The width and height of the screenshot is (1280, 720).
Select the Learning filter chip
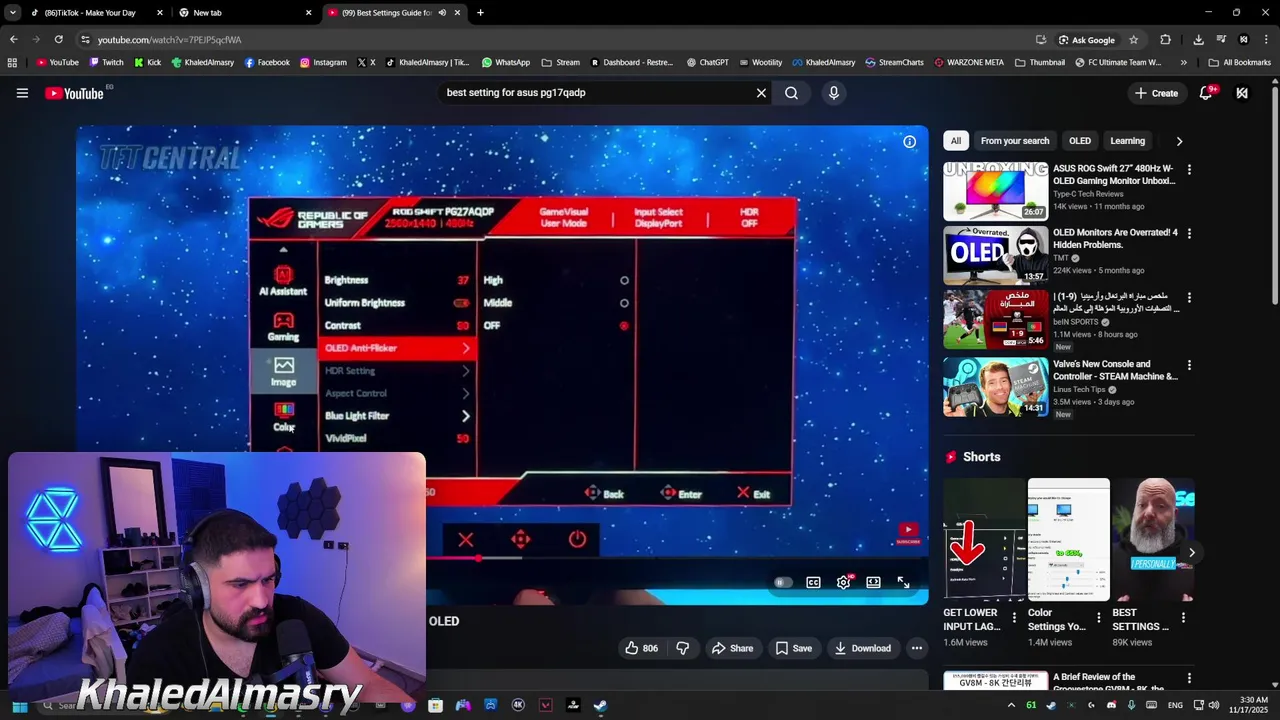click(1127, 141)
